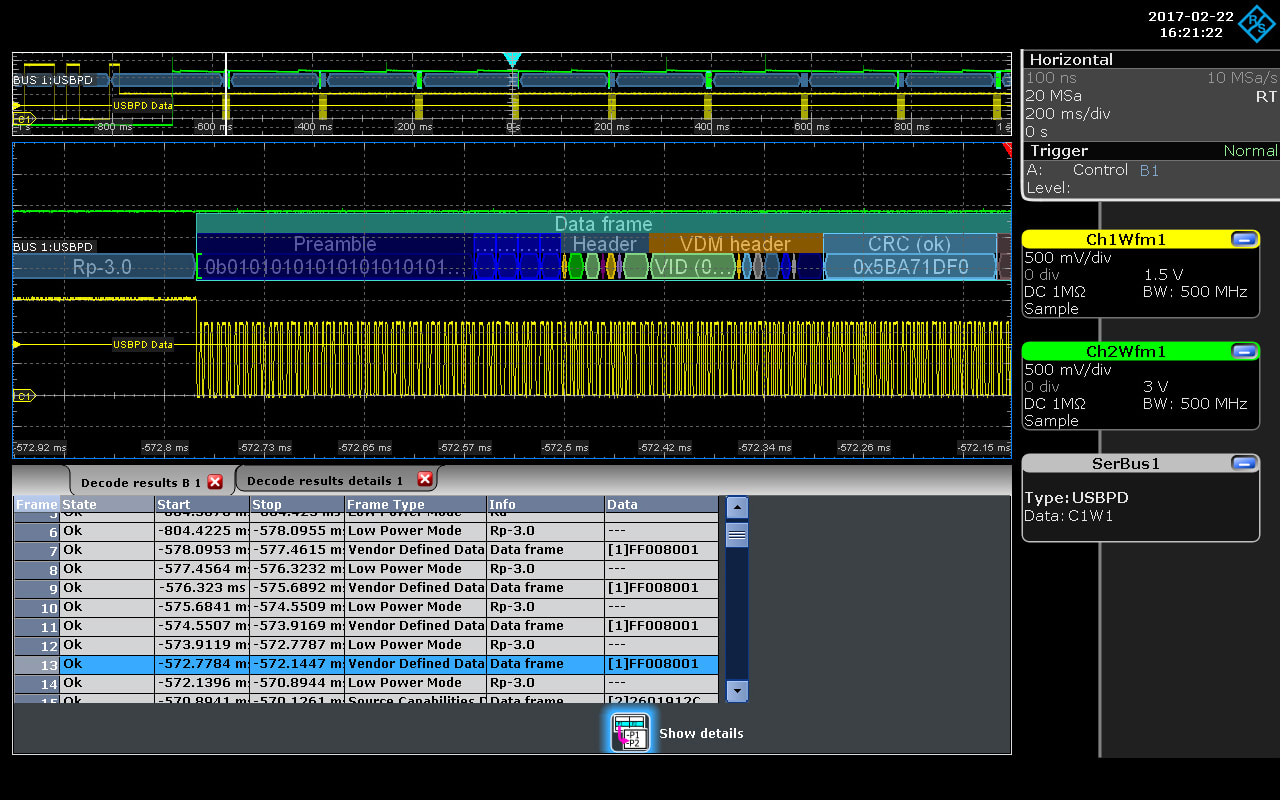Close the Decode results details 1 tab
The image size is (1281, 800).
pyautogui.click(x=424, y=480)
